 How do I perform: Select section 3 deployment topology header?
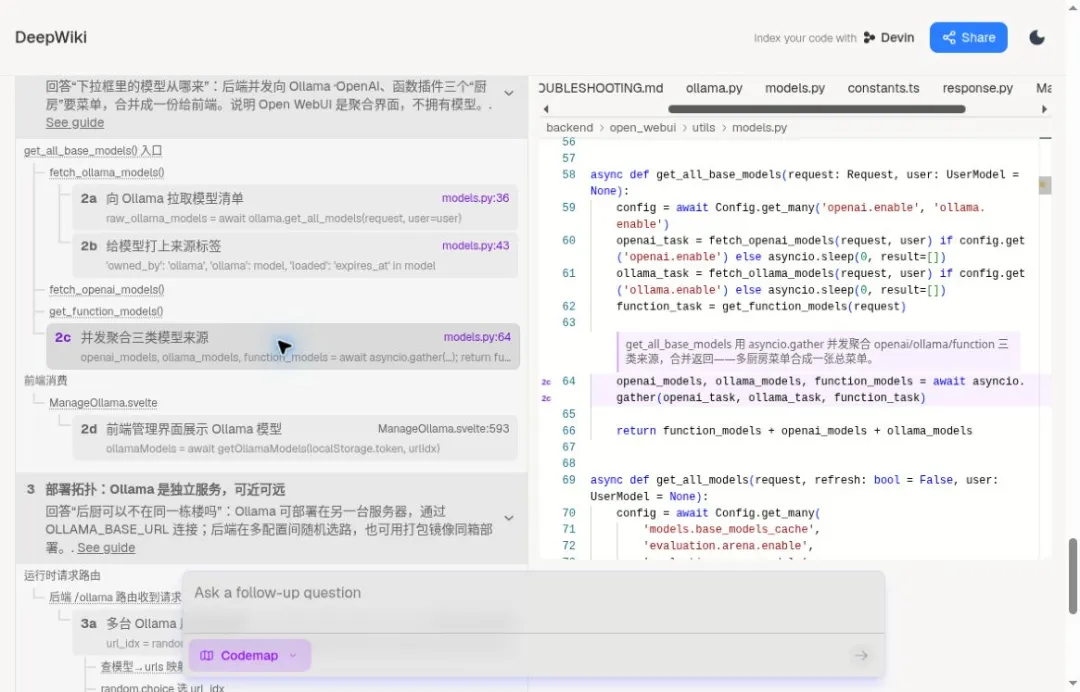pos(271,518)
